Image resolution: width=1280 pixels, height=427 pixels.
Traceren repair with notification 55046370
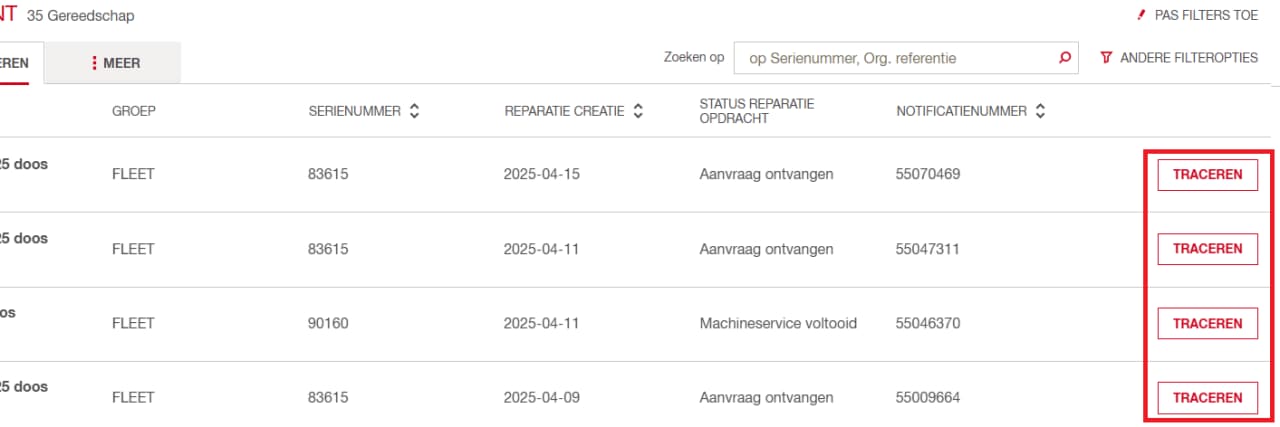point(1207,323)
